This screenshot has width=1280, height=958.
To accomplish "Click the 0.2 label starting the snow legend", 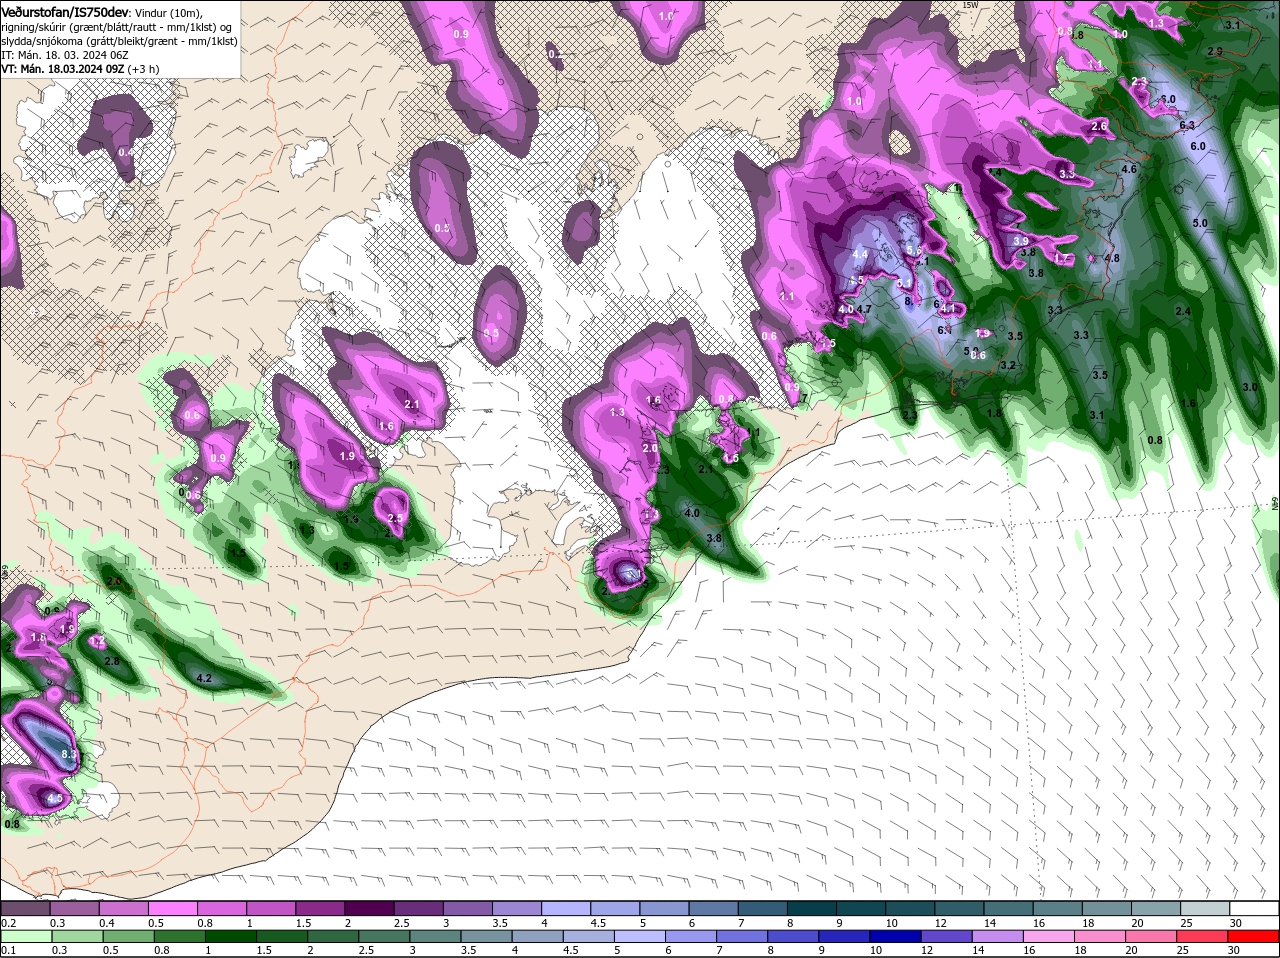I will (8, 922).
